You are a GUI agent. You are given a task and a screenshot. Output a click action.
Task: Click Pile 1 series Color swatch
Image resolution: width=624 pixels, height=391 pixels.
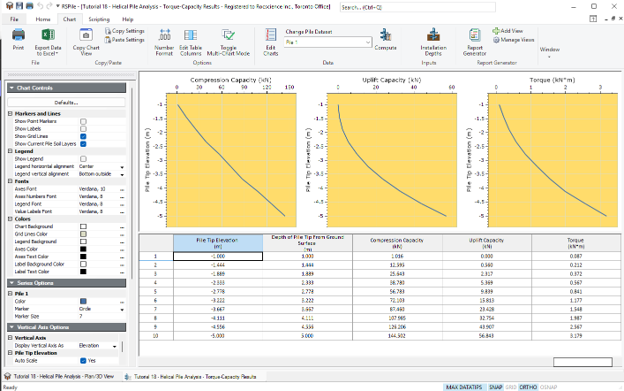(83, 302)
